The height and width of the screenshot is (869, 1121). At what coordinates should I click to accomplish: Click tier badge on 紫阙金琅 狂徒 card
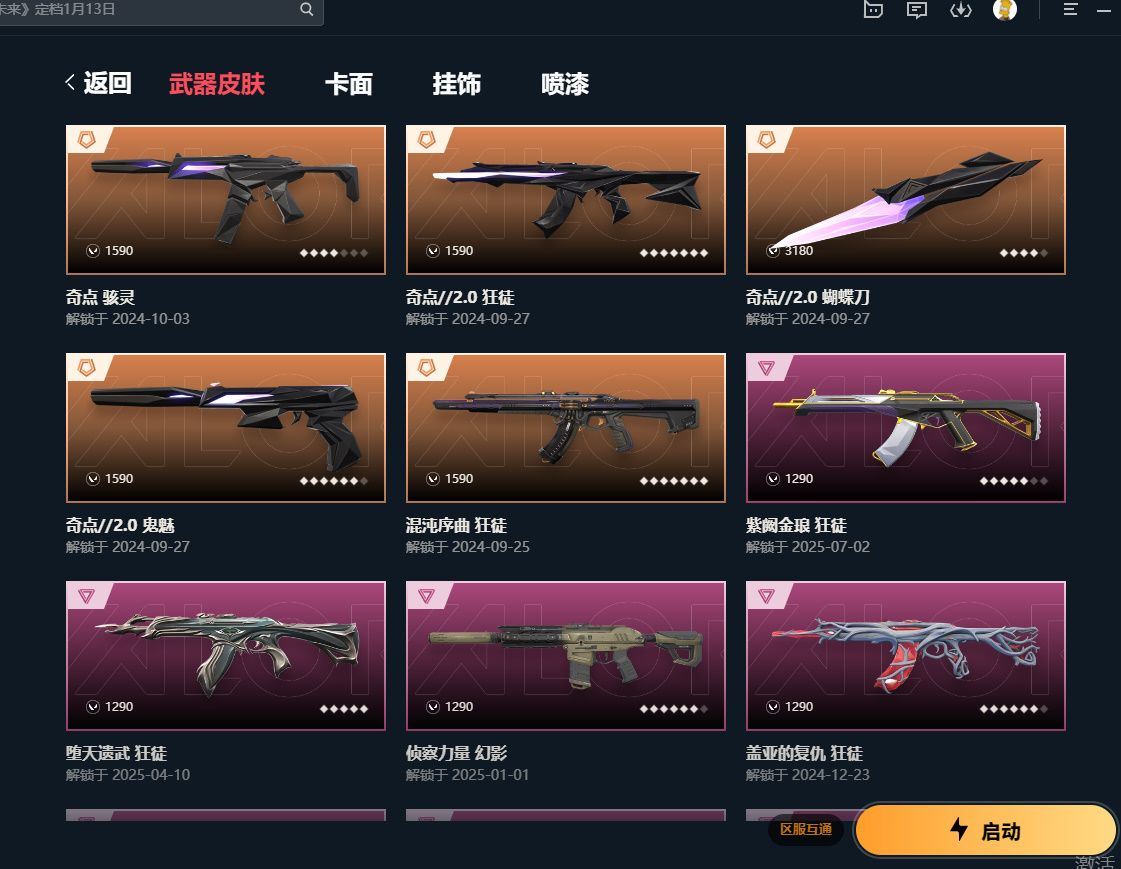[x=766, y=367]
